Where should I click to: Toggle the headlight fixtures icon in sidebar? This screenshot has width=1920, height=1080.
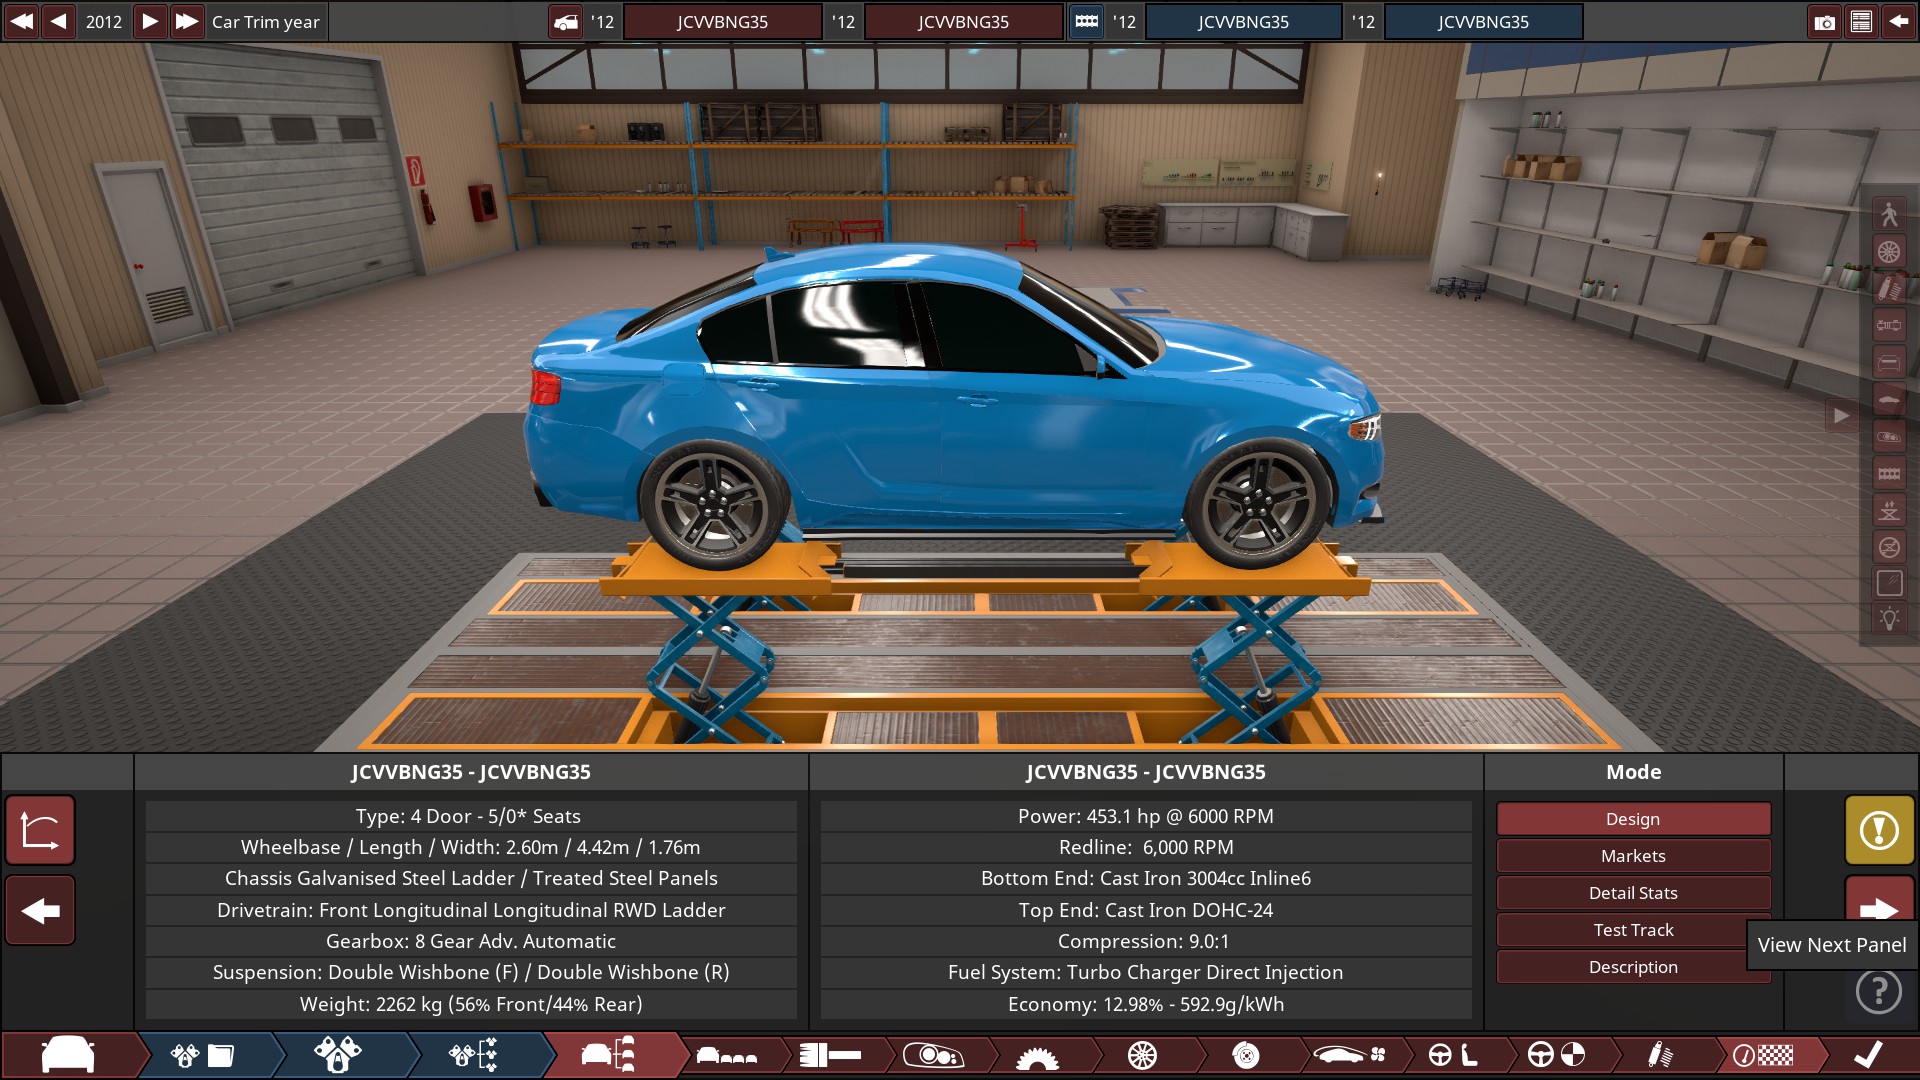pos(1889,436)
